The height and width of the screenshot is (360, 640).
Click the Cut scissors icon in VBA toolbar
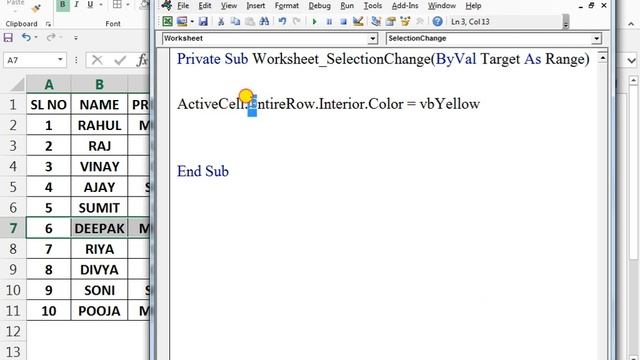pyautogui.click(x=221, y=22)
